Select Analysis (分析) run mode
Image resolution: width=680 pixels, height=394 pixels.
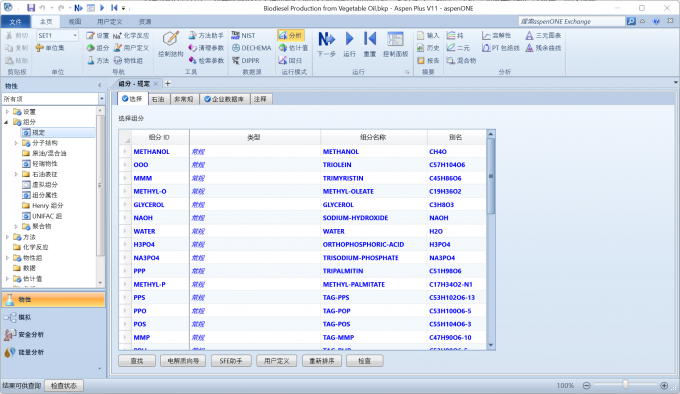click(x=290, y=36)
